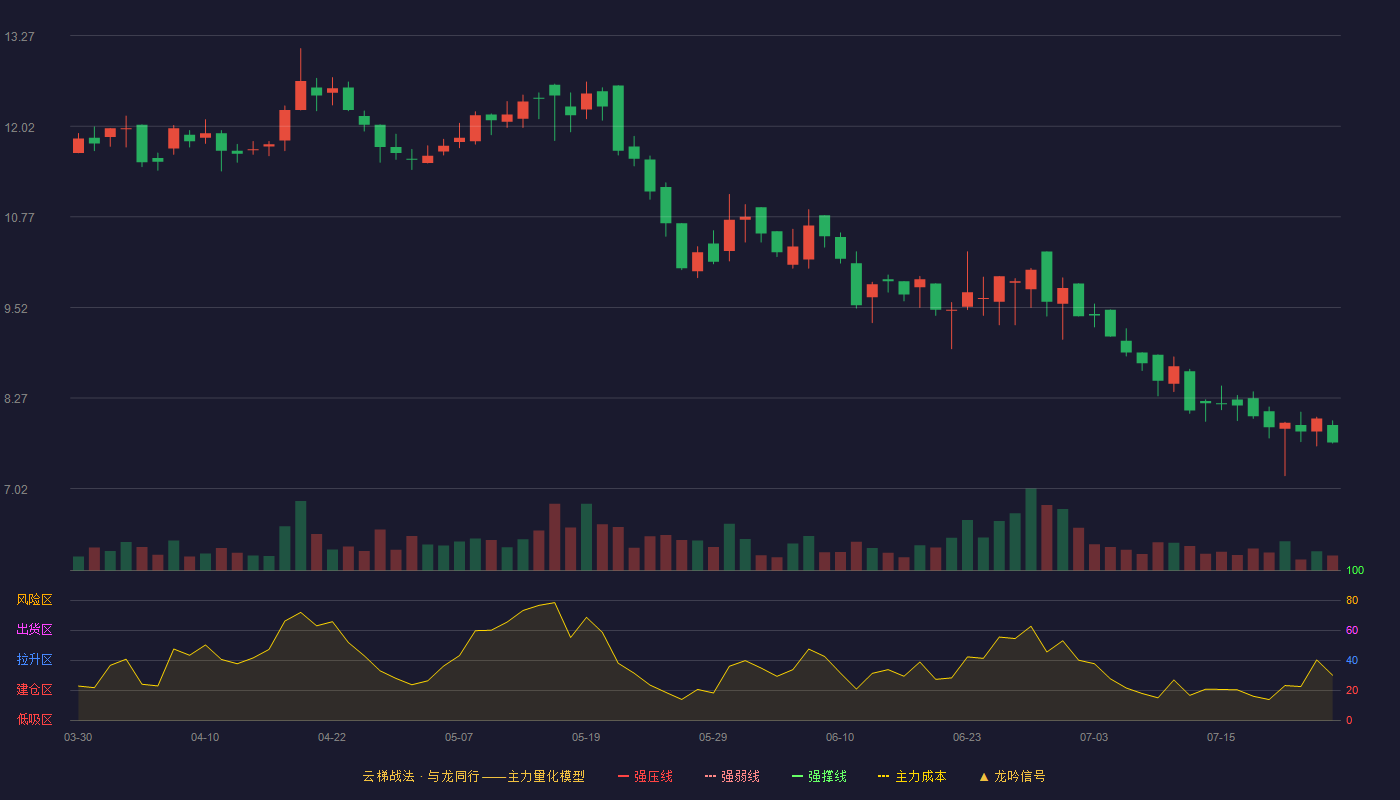The image size is (1400, 800).
Task: Click the 100 indicator scale label
Action: [x=1355, y=571]
